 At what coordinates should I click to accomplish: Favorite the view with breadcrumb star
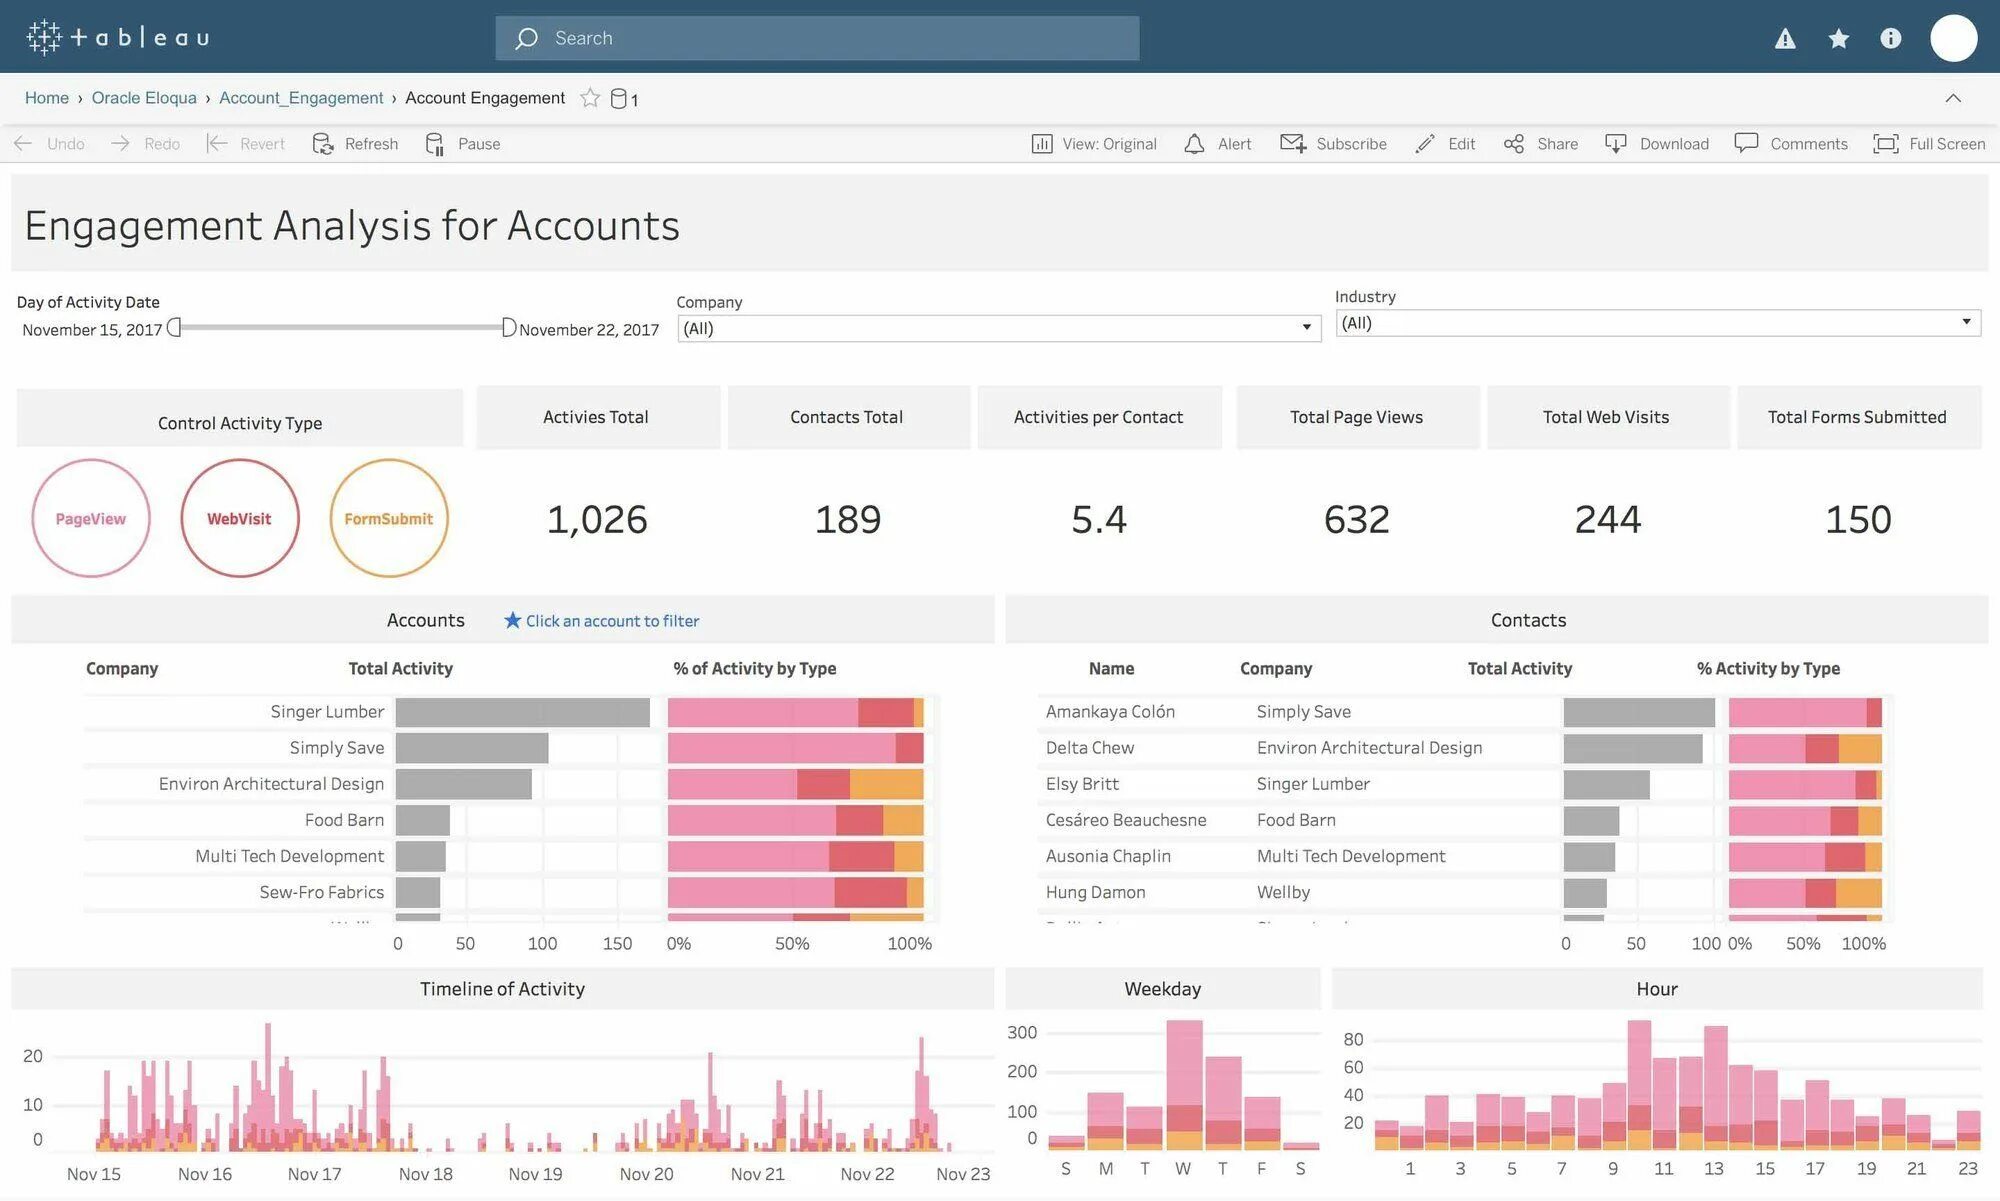coord(590,98)
